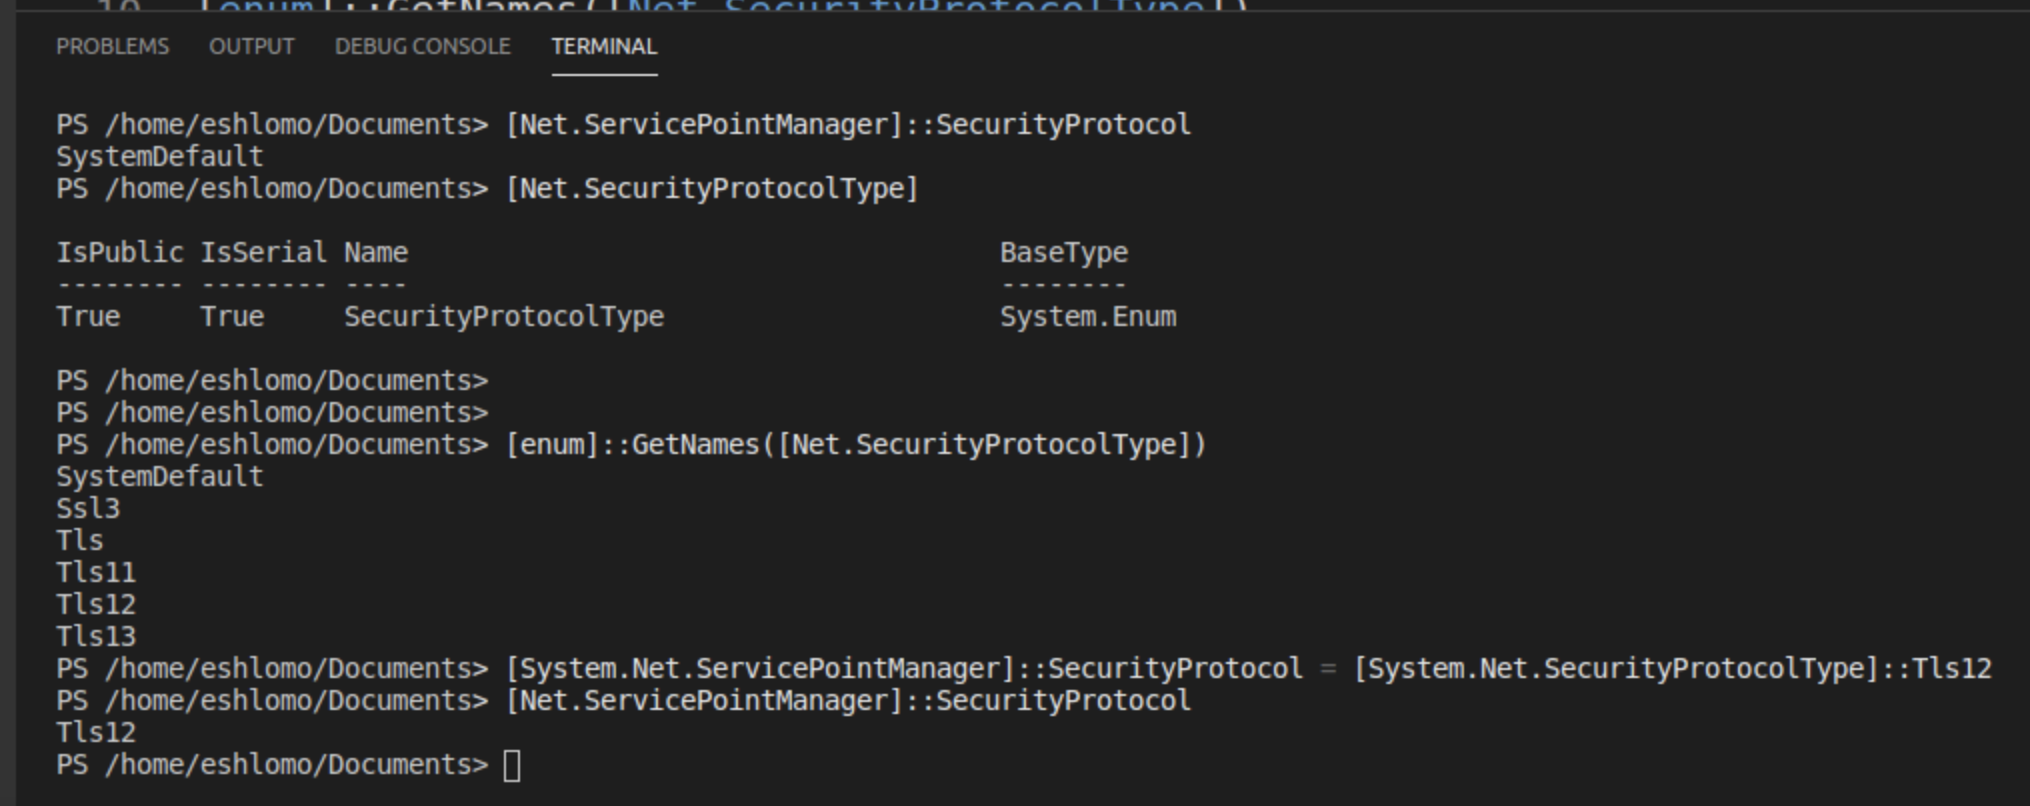
Task: Click the Ssl3 entry in the enum list
Action: [x=88, y=509]
